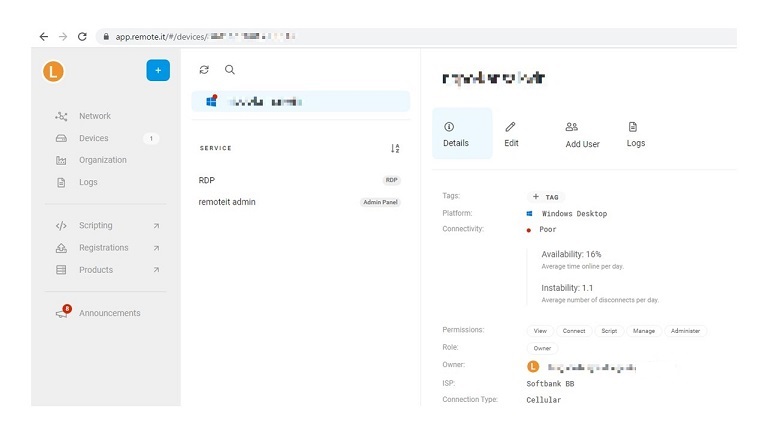Click the View permission chip
This screenshot has height=432, width=768.
[x=540, y=331]
